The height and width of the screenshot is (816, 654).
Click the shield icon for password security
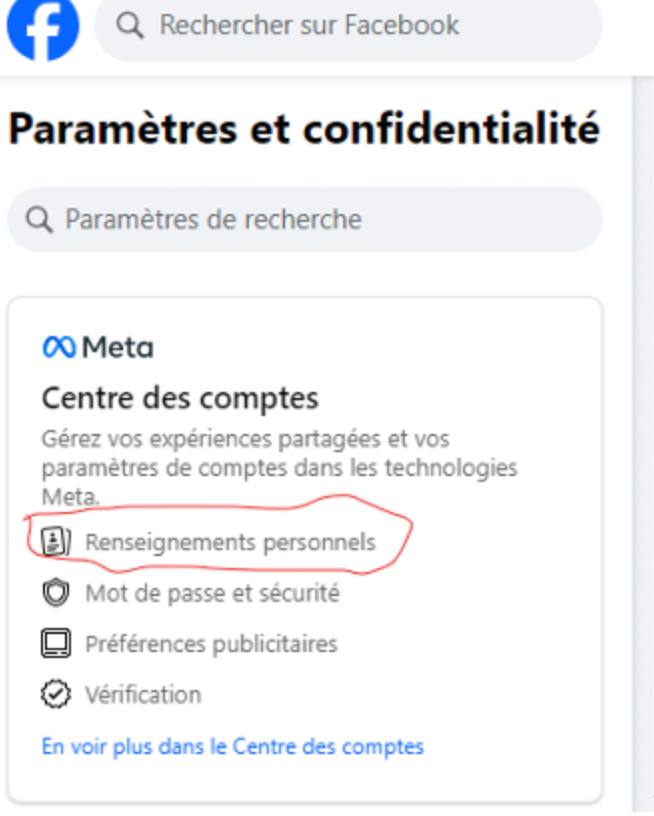coord(56,593)
